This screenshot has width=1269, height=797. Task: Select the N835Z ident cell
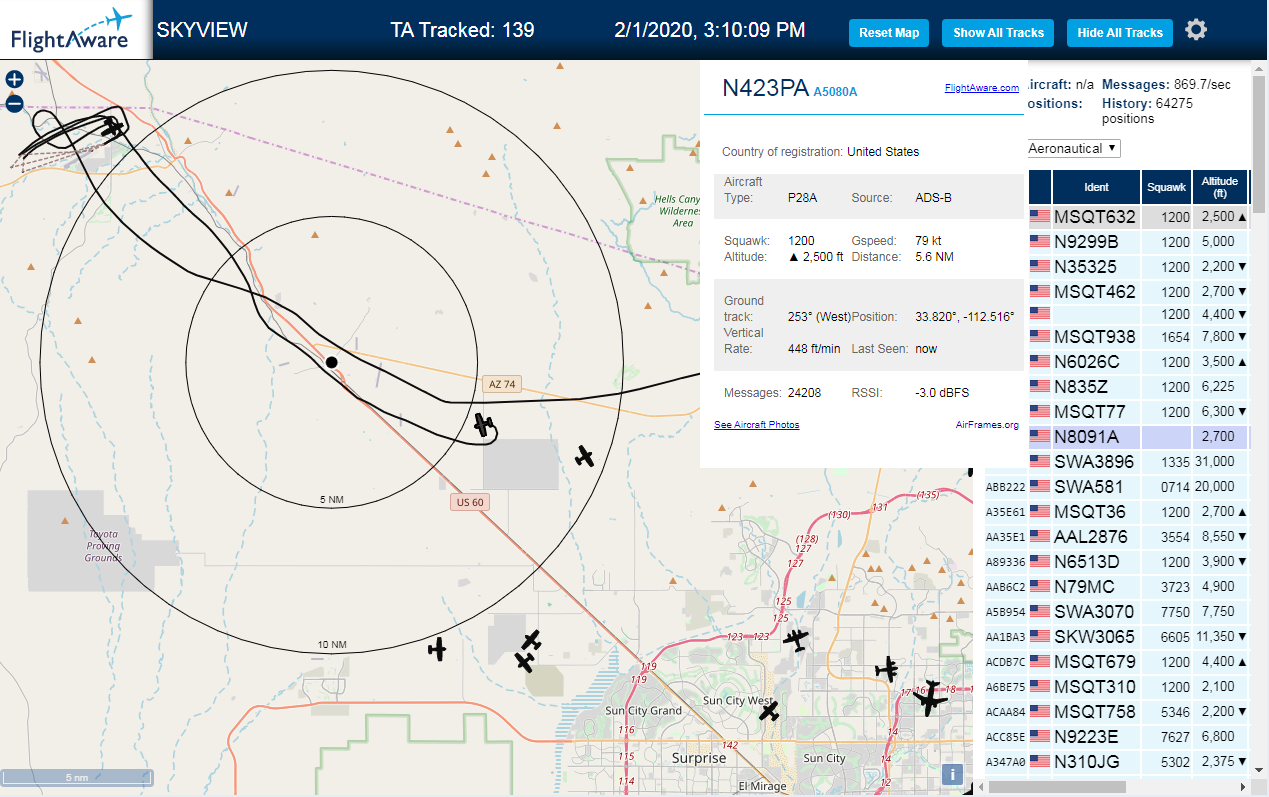click(1096, 386)
